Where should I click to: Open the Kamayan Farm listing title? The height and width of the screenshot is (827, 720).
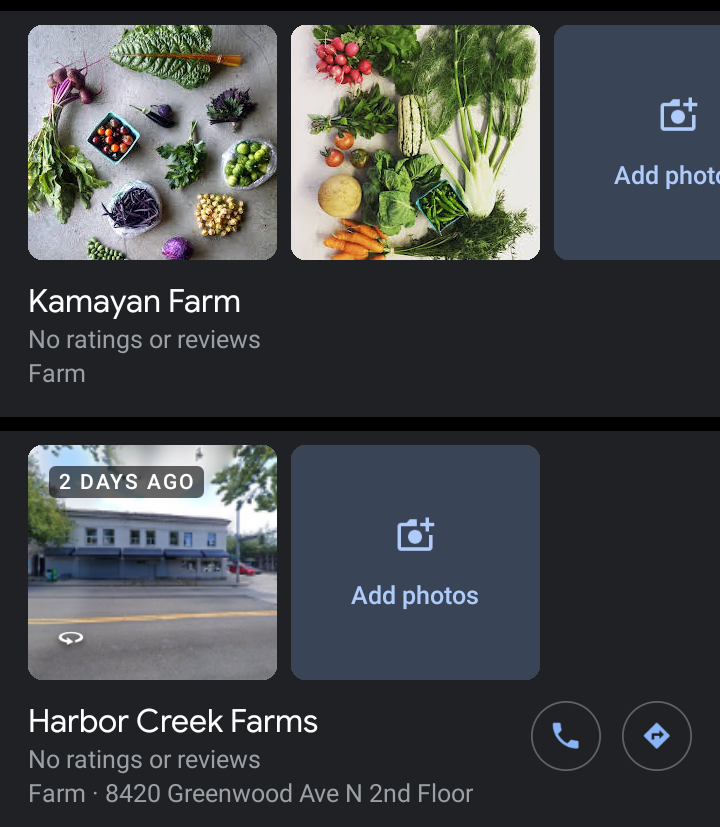tap(134, 302)
